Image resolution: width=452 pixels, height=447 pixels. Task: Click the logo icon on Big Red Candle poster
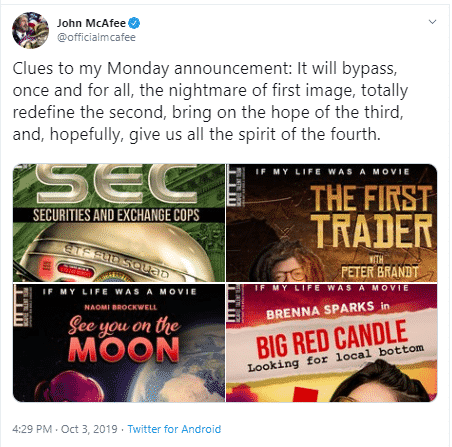coord(236,304)
